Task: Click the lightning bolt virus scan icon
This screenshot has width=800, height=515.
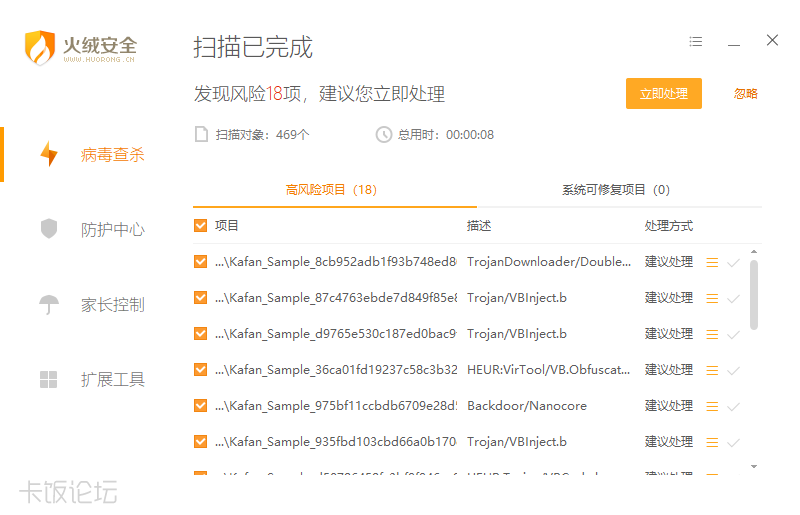Action: (49, 154)
